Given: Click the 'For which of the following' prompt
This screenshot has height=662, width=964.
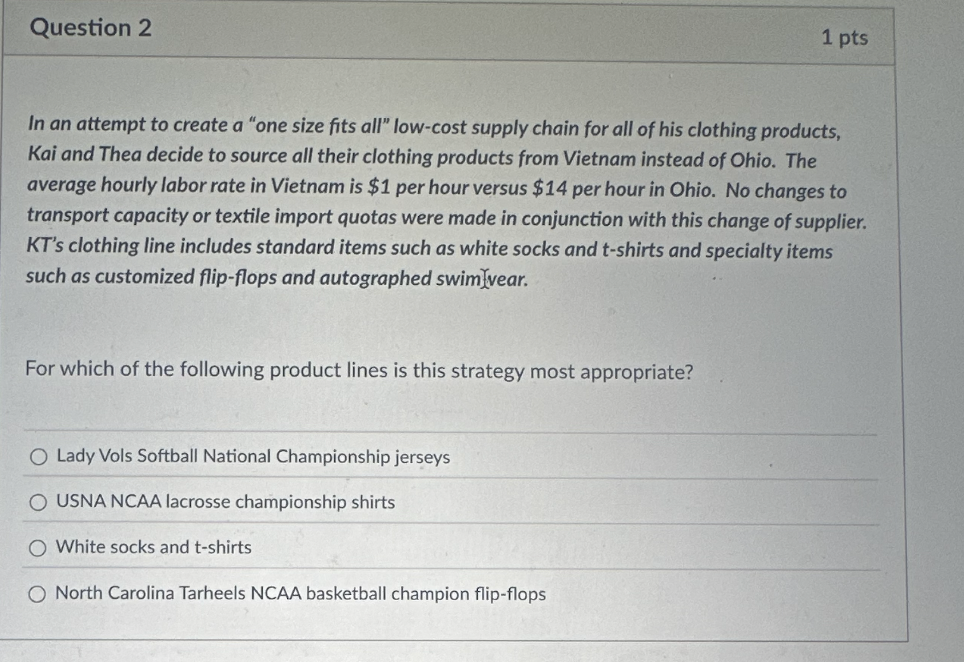Looking at the screenshot, I should coord(359,371).
